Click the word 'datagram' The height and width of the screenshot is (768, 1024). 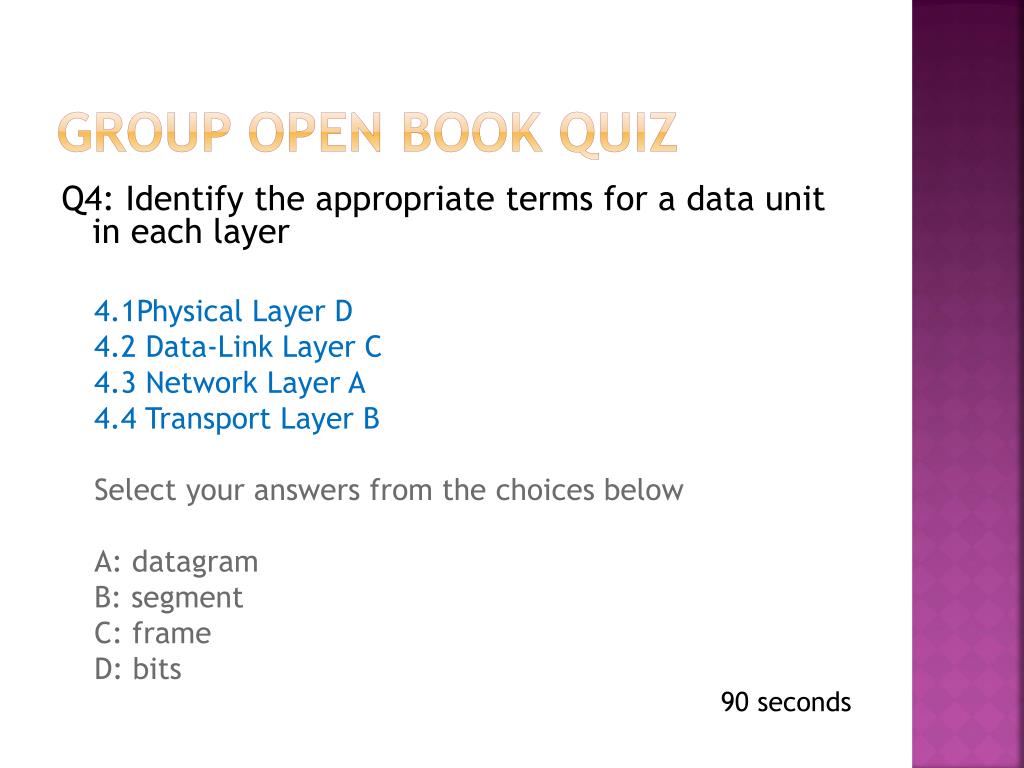195,564
